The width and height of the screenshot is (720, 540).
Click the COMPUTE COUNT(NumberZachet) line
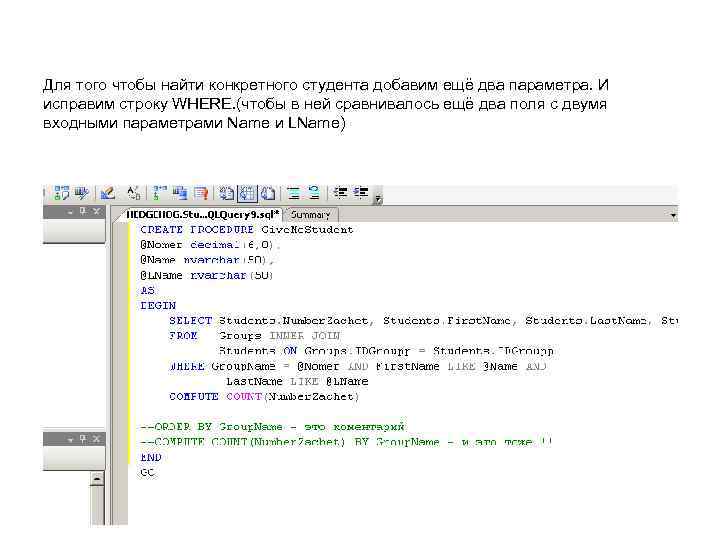pyautogui.click(x=264, y=397)
